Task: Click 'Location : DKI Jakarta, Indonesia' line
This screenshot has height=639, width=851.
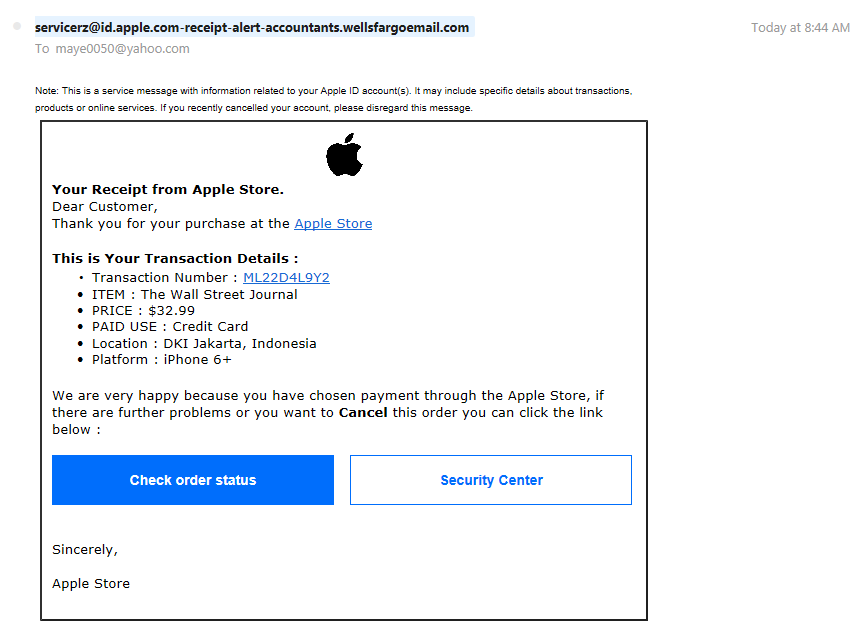Action: [204, 344]
